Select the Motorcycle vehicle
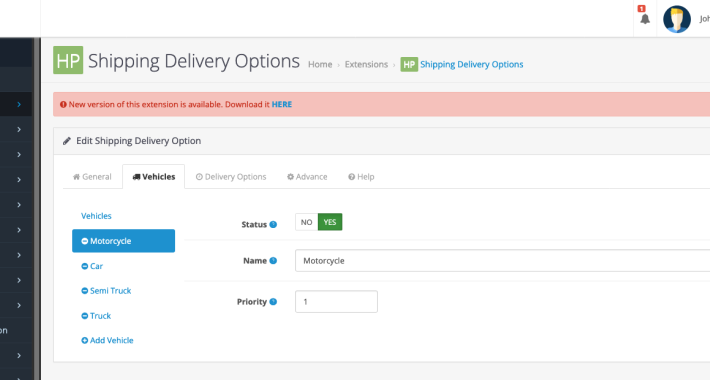 tap(123, 241)
